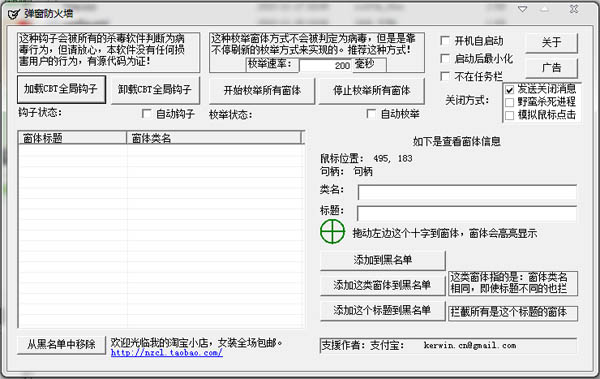Click the kerwin.cn@gmail.com email text
This screenshot has width=600, height=379.
pos(470,345)
